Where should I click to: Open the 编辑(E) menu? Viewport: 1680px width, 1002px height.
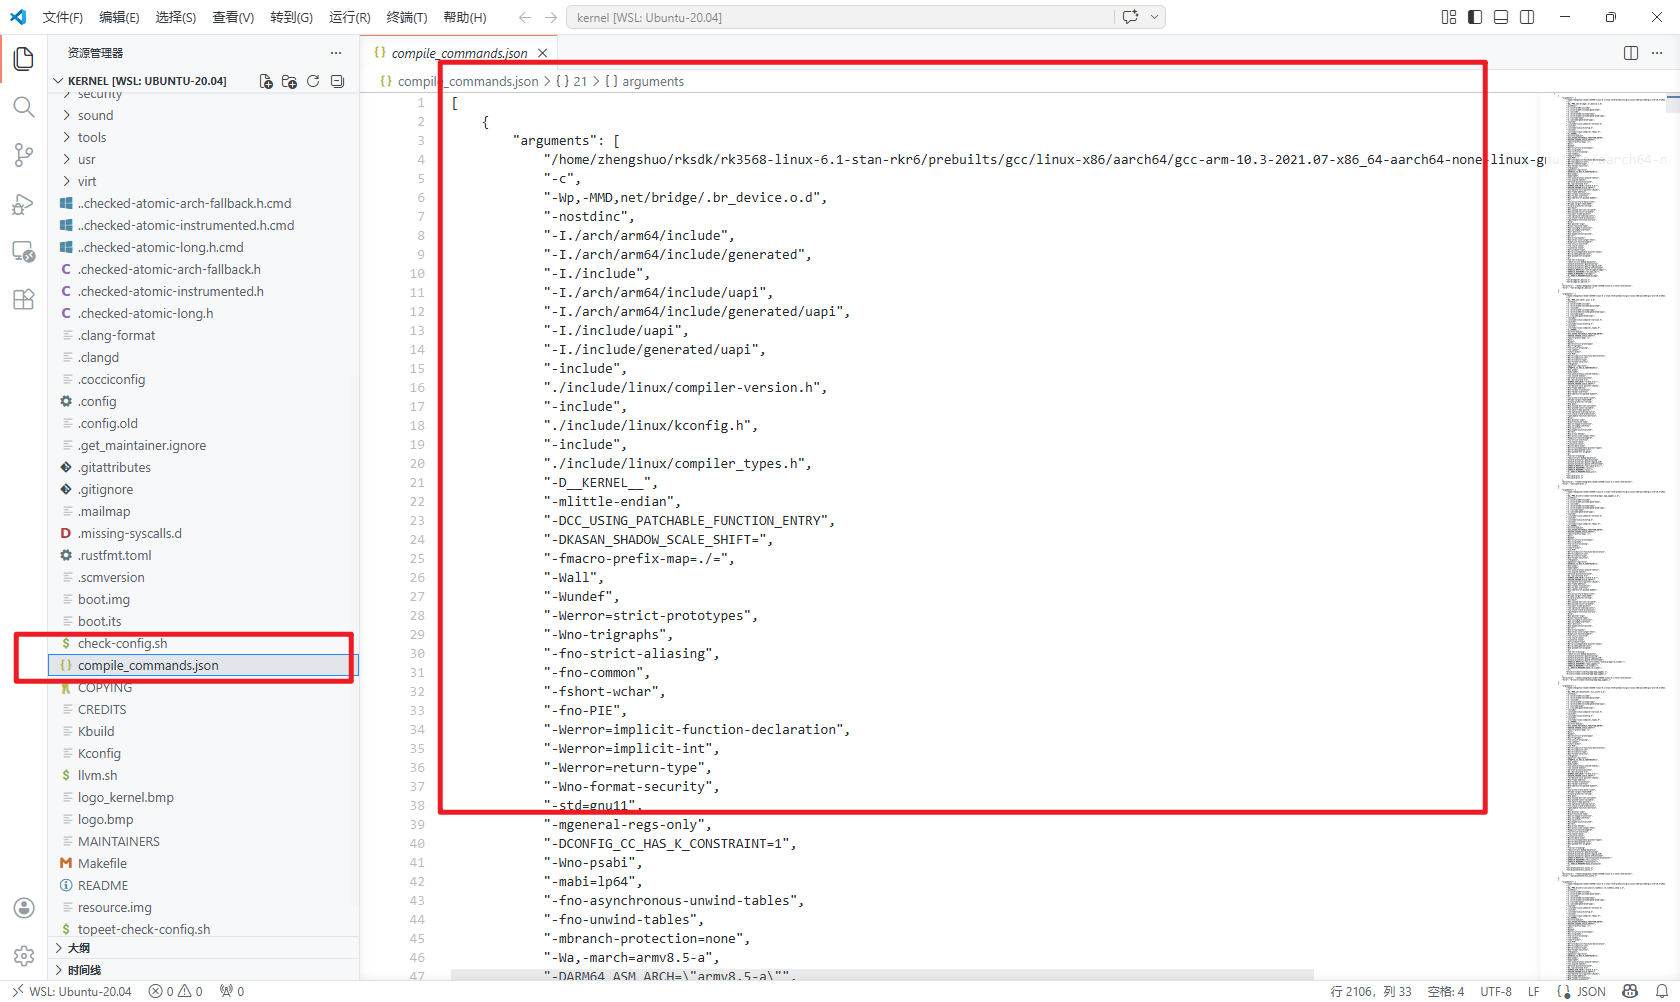pyautogui.click(x=119, y=17)
